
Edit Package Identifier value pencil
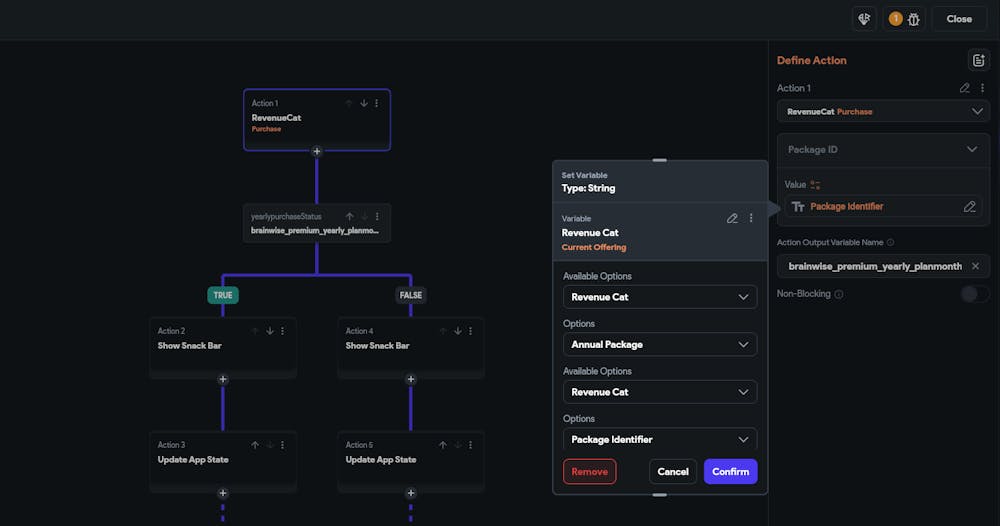point(969,207)
